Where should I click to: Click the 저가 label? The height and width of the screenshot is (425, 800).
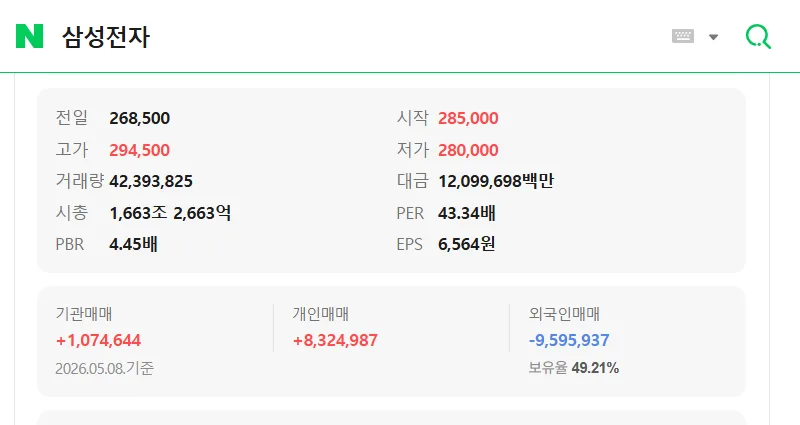pos(412,150)
